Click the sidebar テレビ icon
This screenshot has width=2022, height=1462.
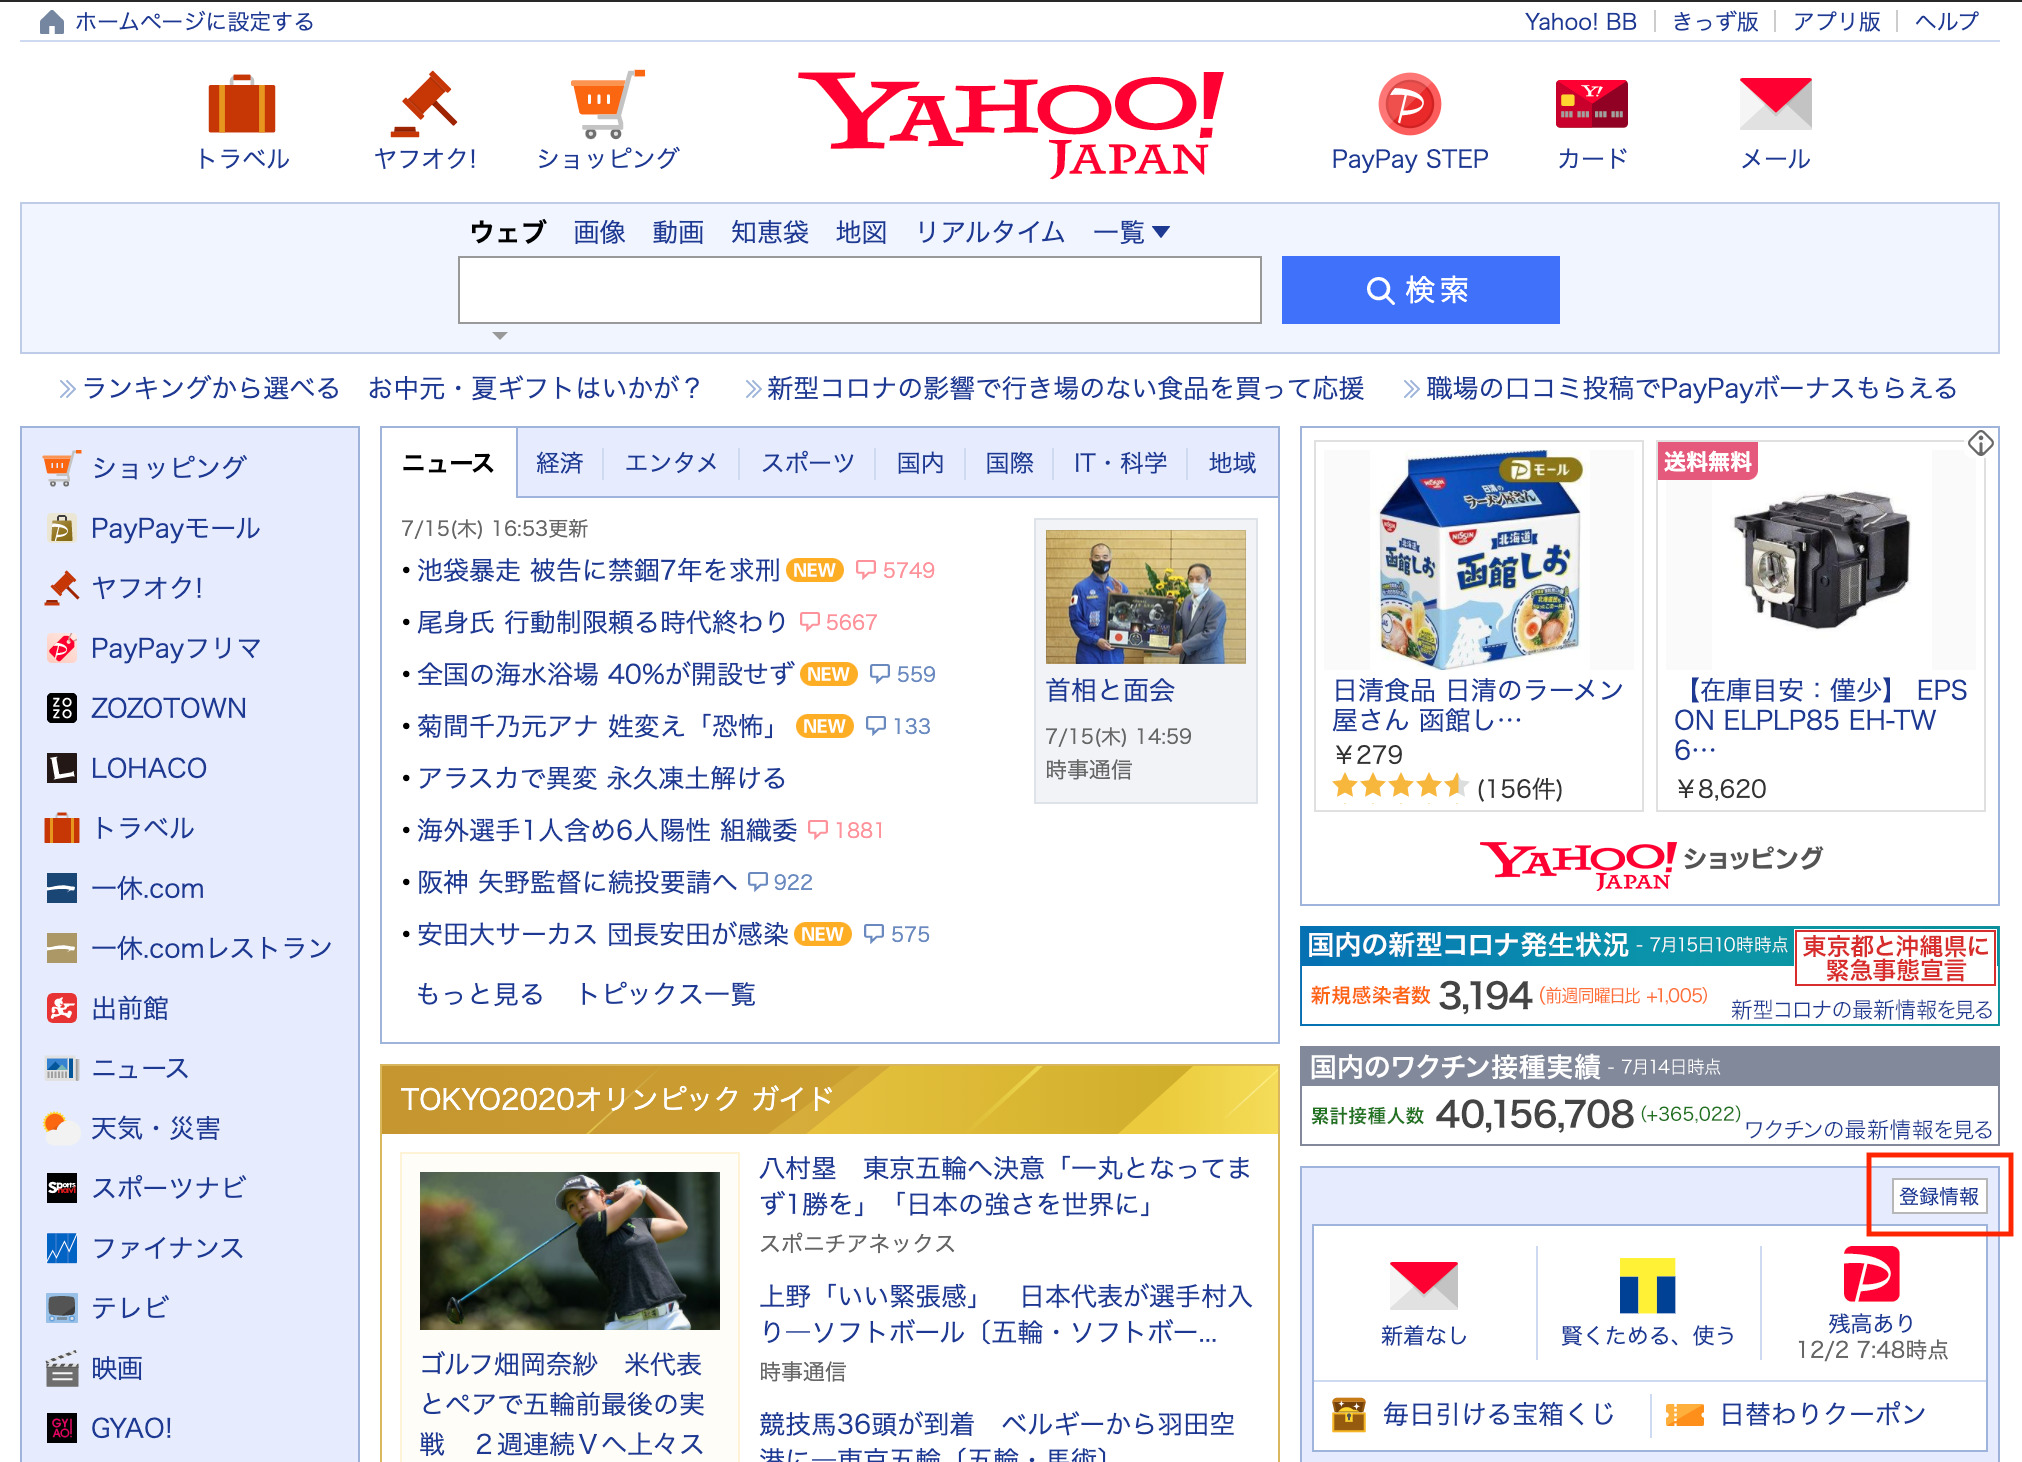coord(61,1308)
